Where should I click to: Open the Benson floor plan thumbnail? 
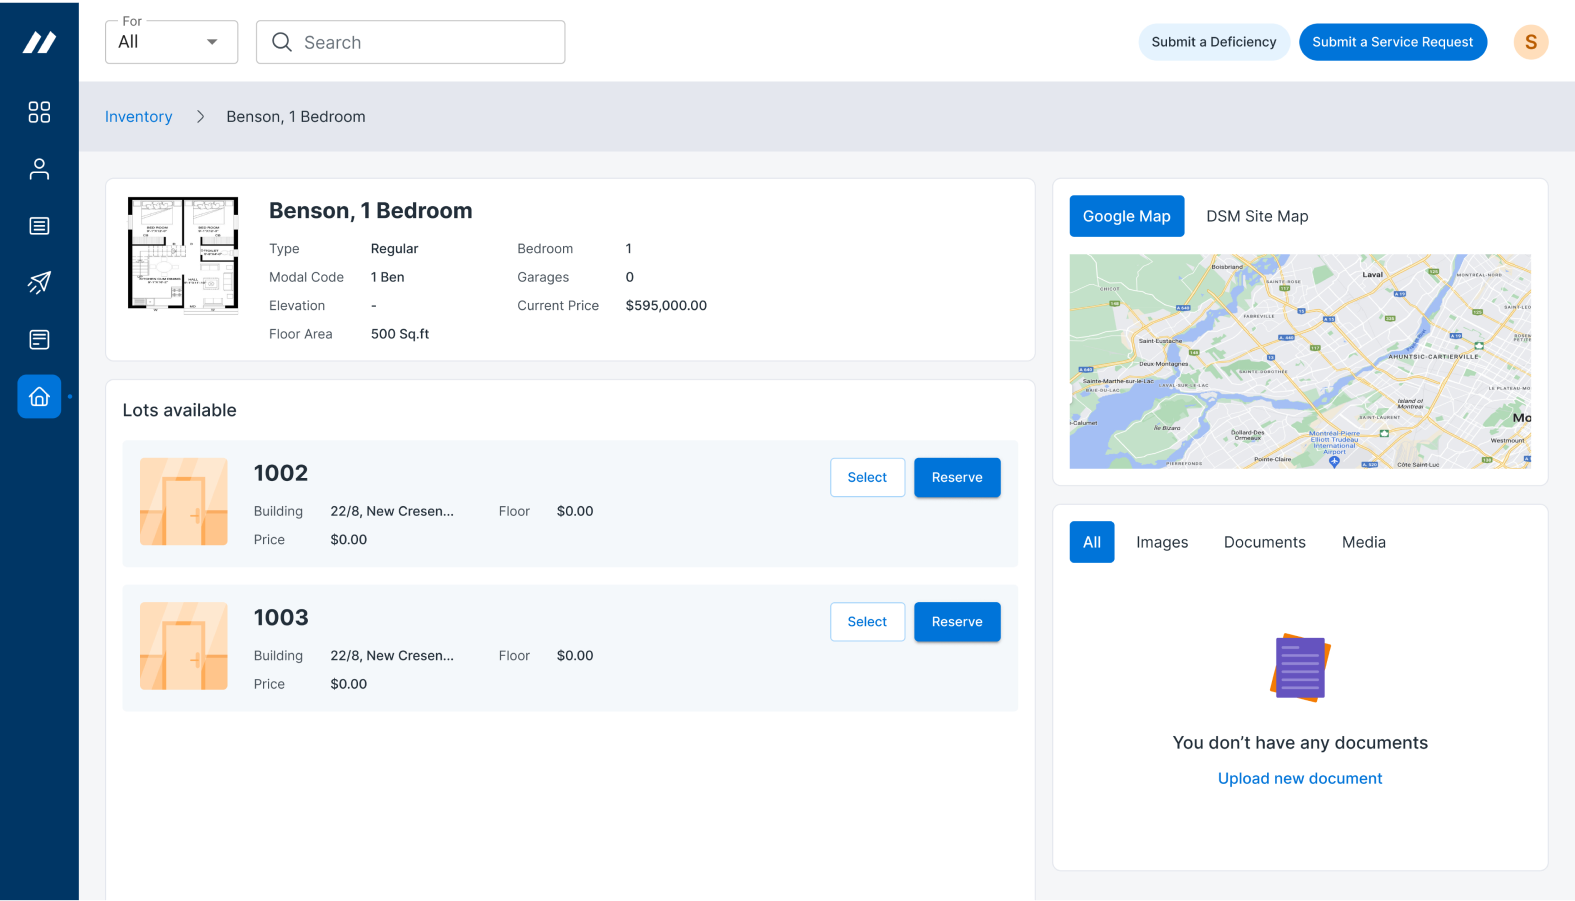tap(183, 254)
